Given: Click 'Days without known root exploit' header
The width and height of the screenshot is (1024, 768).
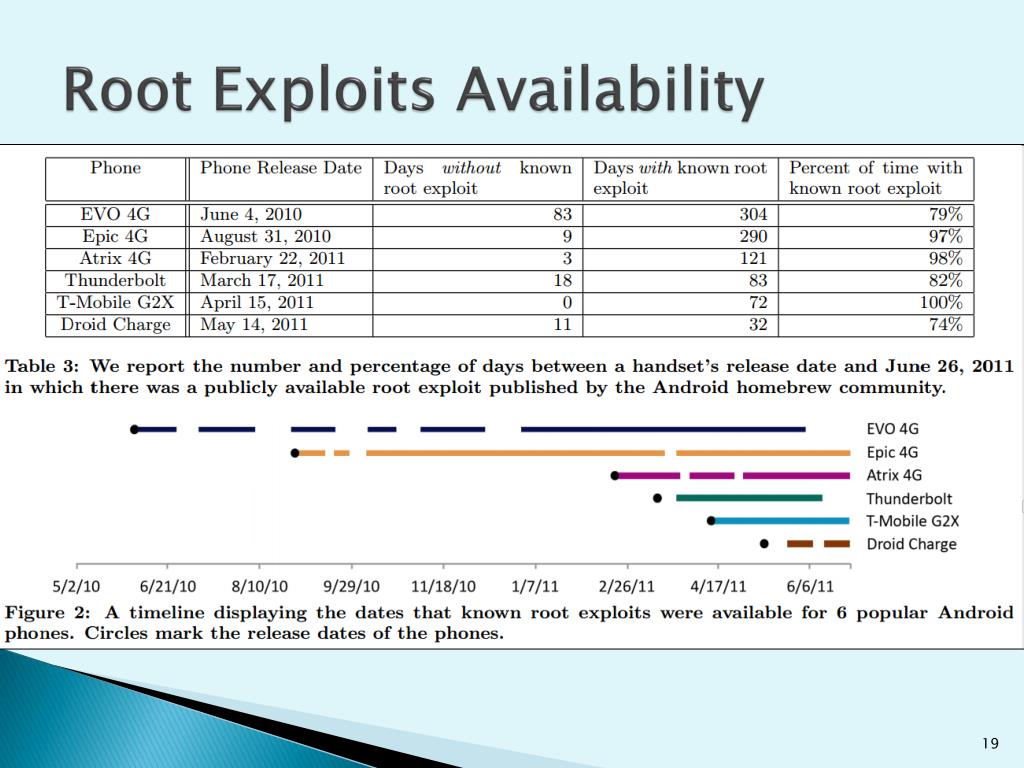Looking at the screenshot, I should click(477, 178).
